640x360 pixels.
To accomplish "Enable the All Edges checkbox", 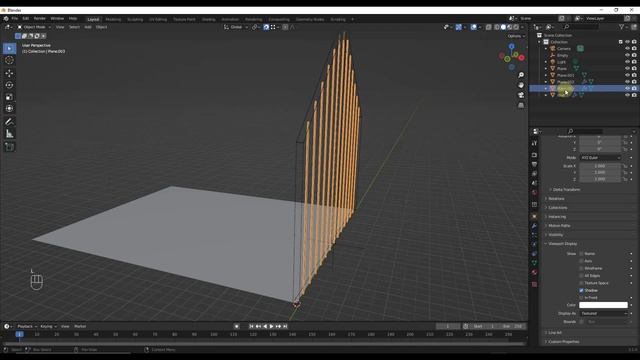I will (x=581, y=276).
